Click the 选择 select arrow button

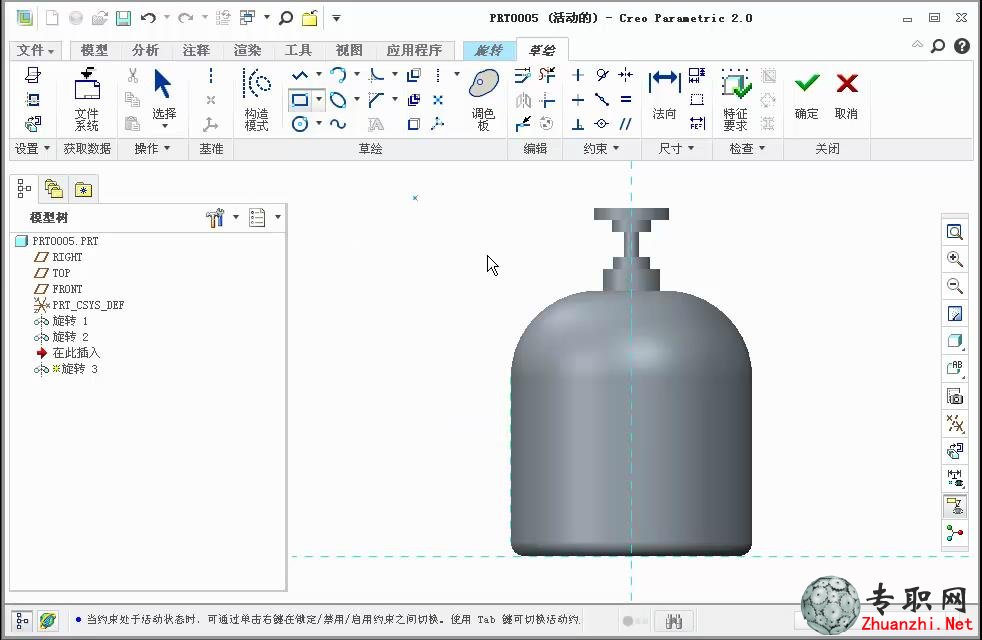(x=163, y=98)
